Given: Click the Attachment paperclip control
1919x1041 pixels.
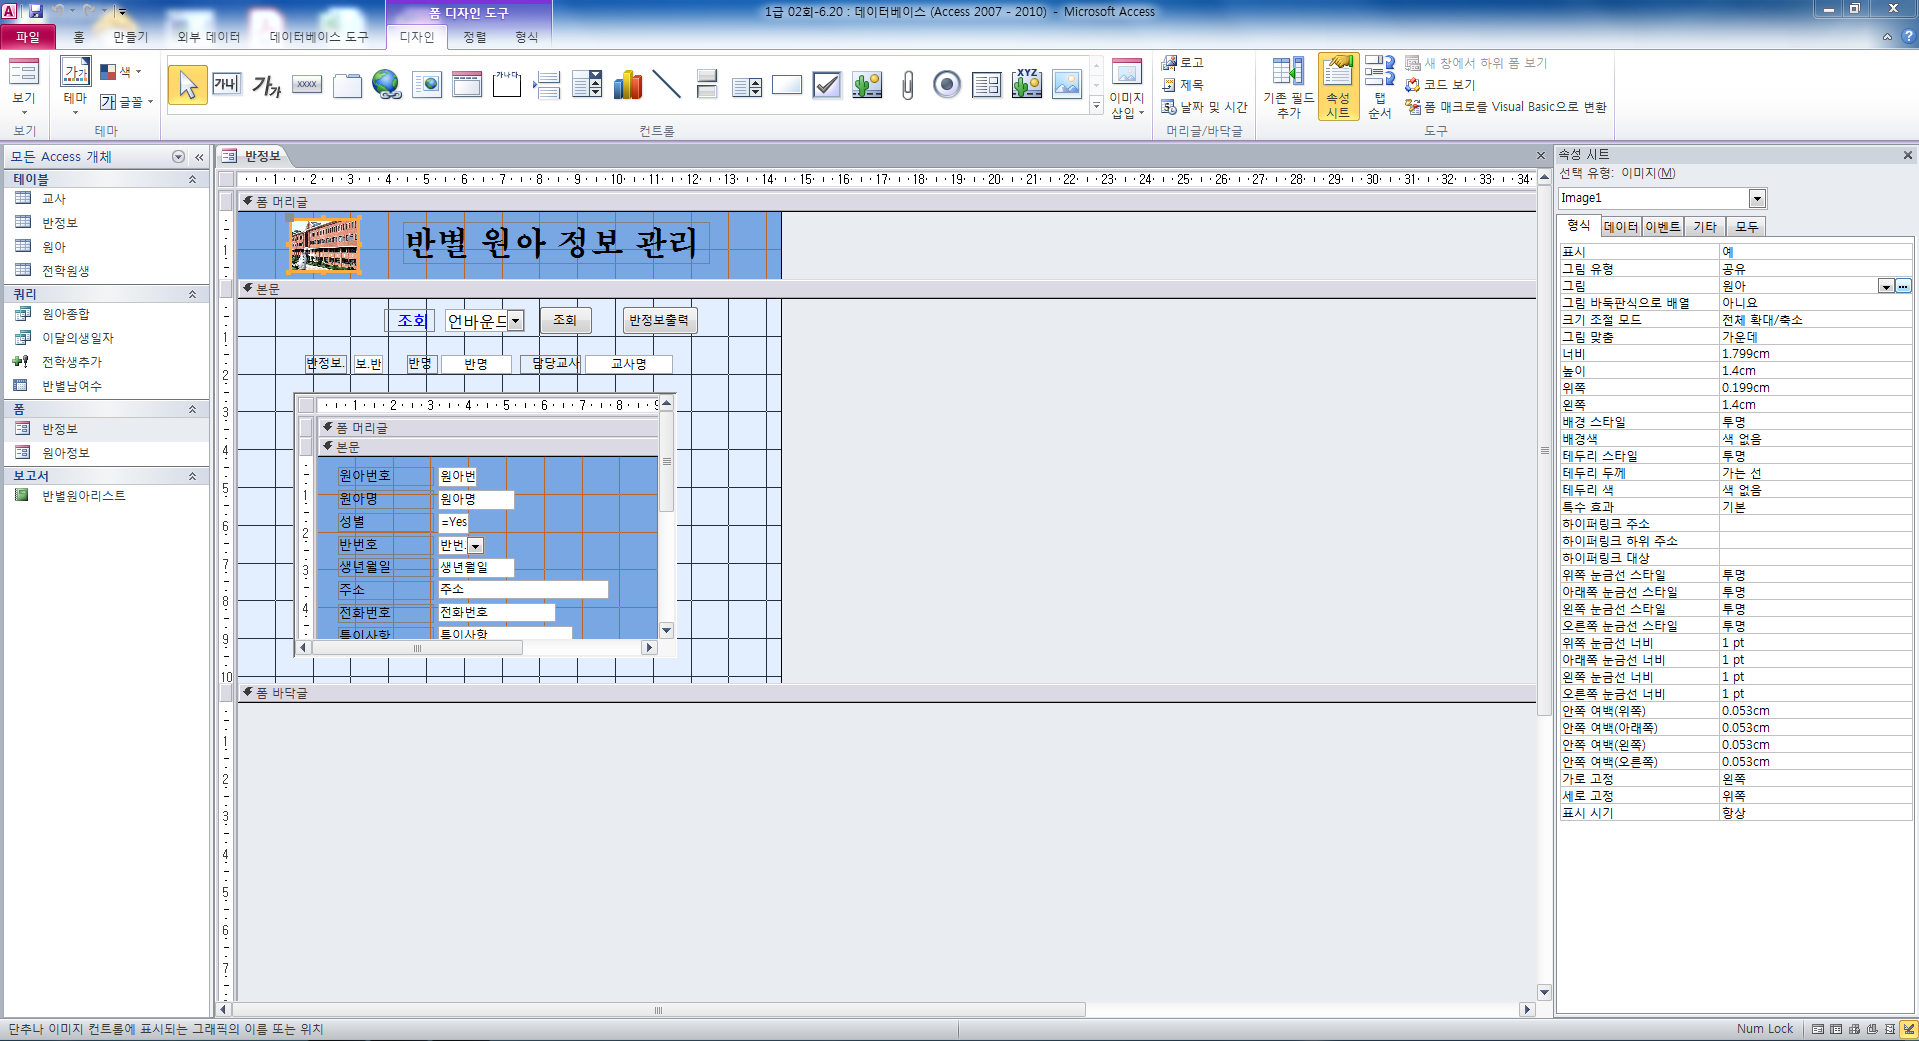Looking at the screenshot, I should (907, 85).
